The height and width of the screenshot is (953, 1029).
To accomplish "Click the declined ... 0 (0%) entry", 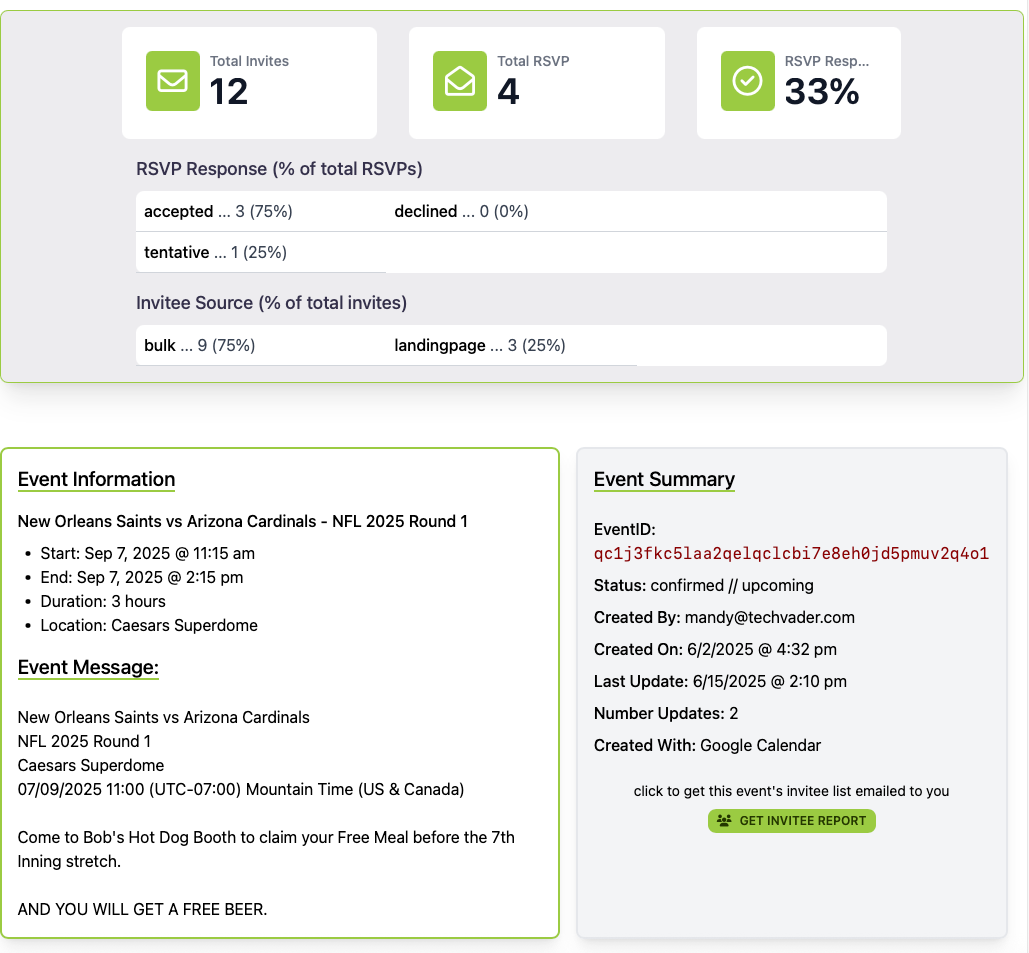I will (x=461, y=211).
